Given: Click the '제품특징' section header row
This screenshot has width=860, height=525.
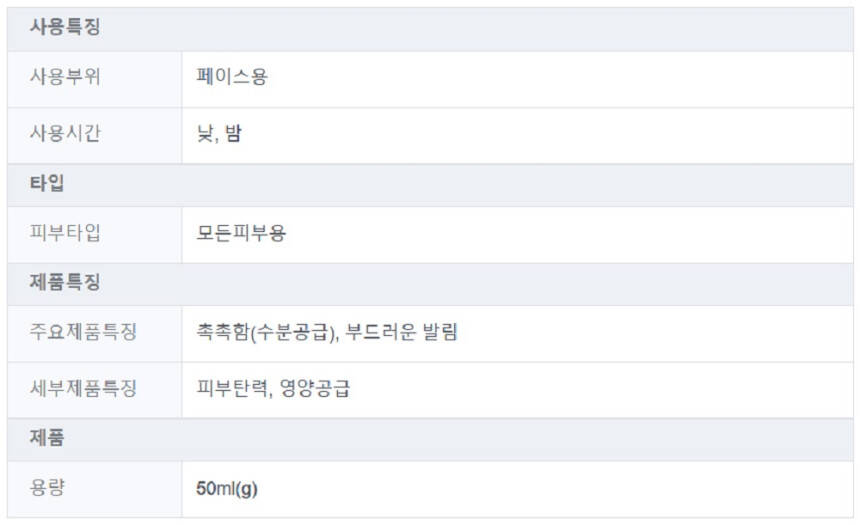Looking at the screenshot, I should pyautogui.click(x=65, y=283).
